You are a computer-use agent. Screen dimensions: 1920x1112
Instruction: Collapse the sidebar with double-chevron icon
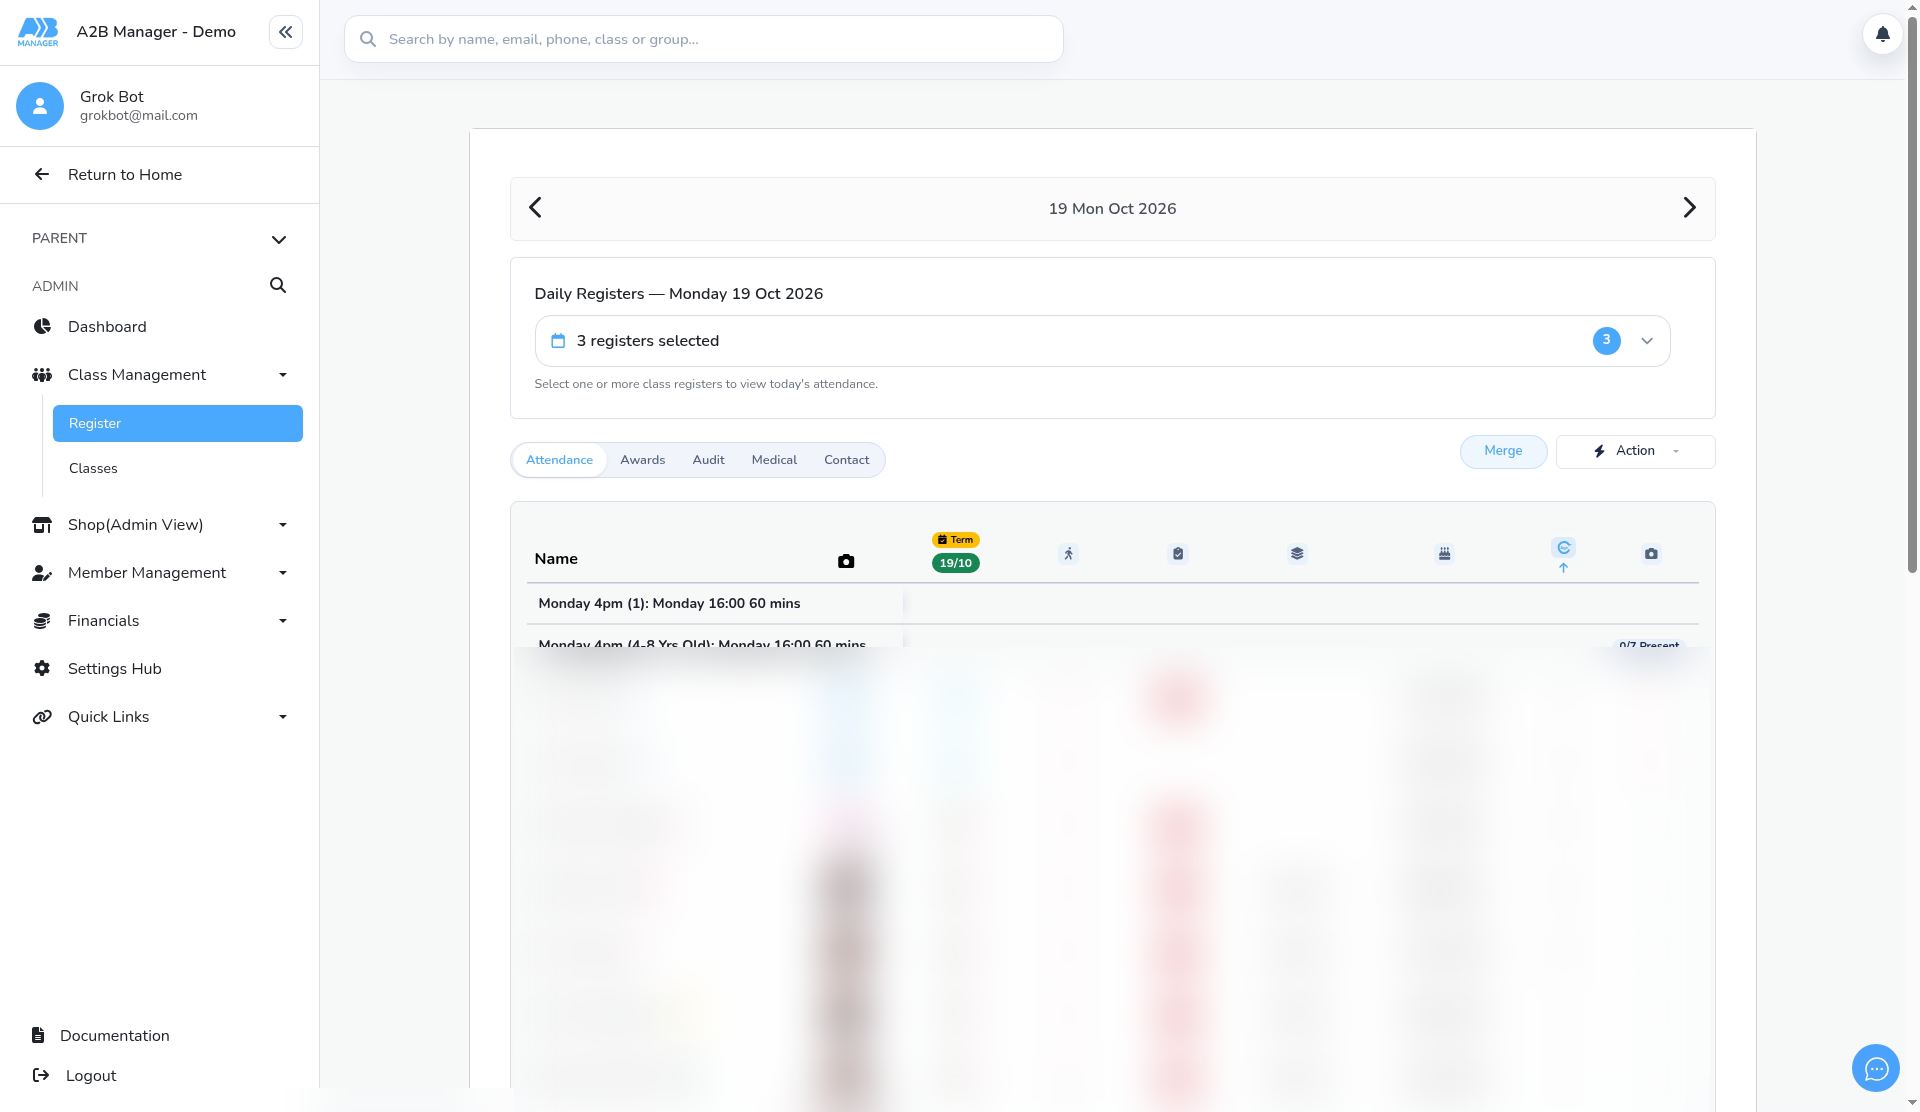coord(286,32)
